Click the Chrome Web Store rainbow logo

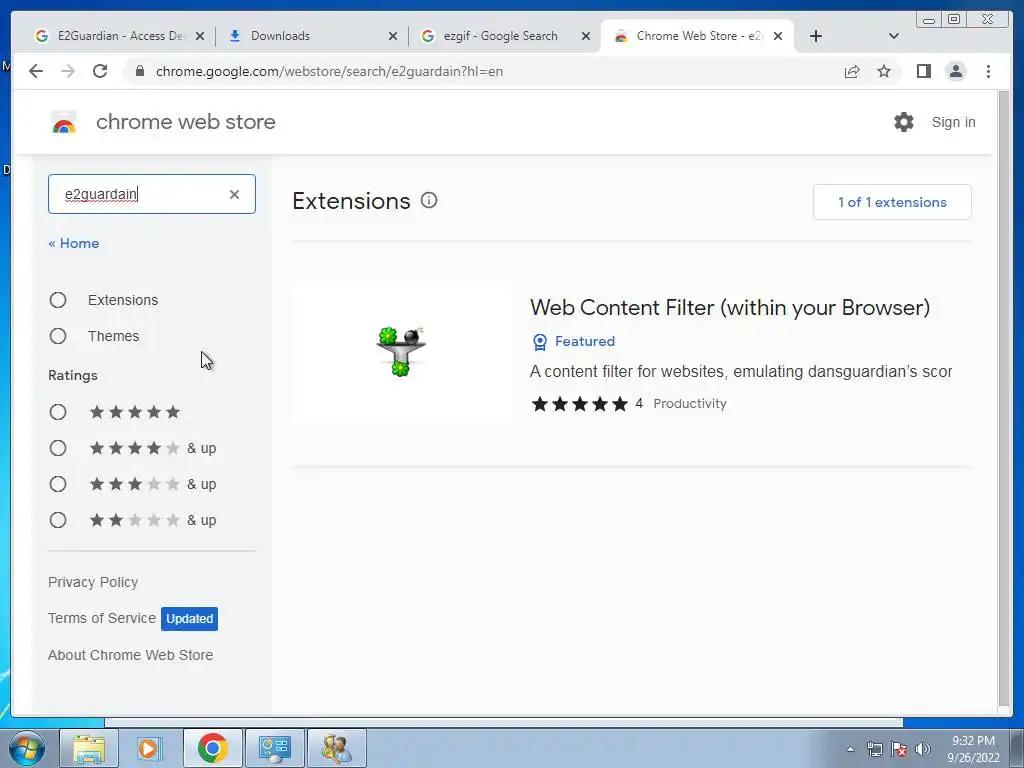[63, 122]
